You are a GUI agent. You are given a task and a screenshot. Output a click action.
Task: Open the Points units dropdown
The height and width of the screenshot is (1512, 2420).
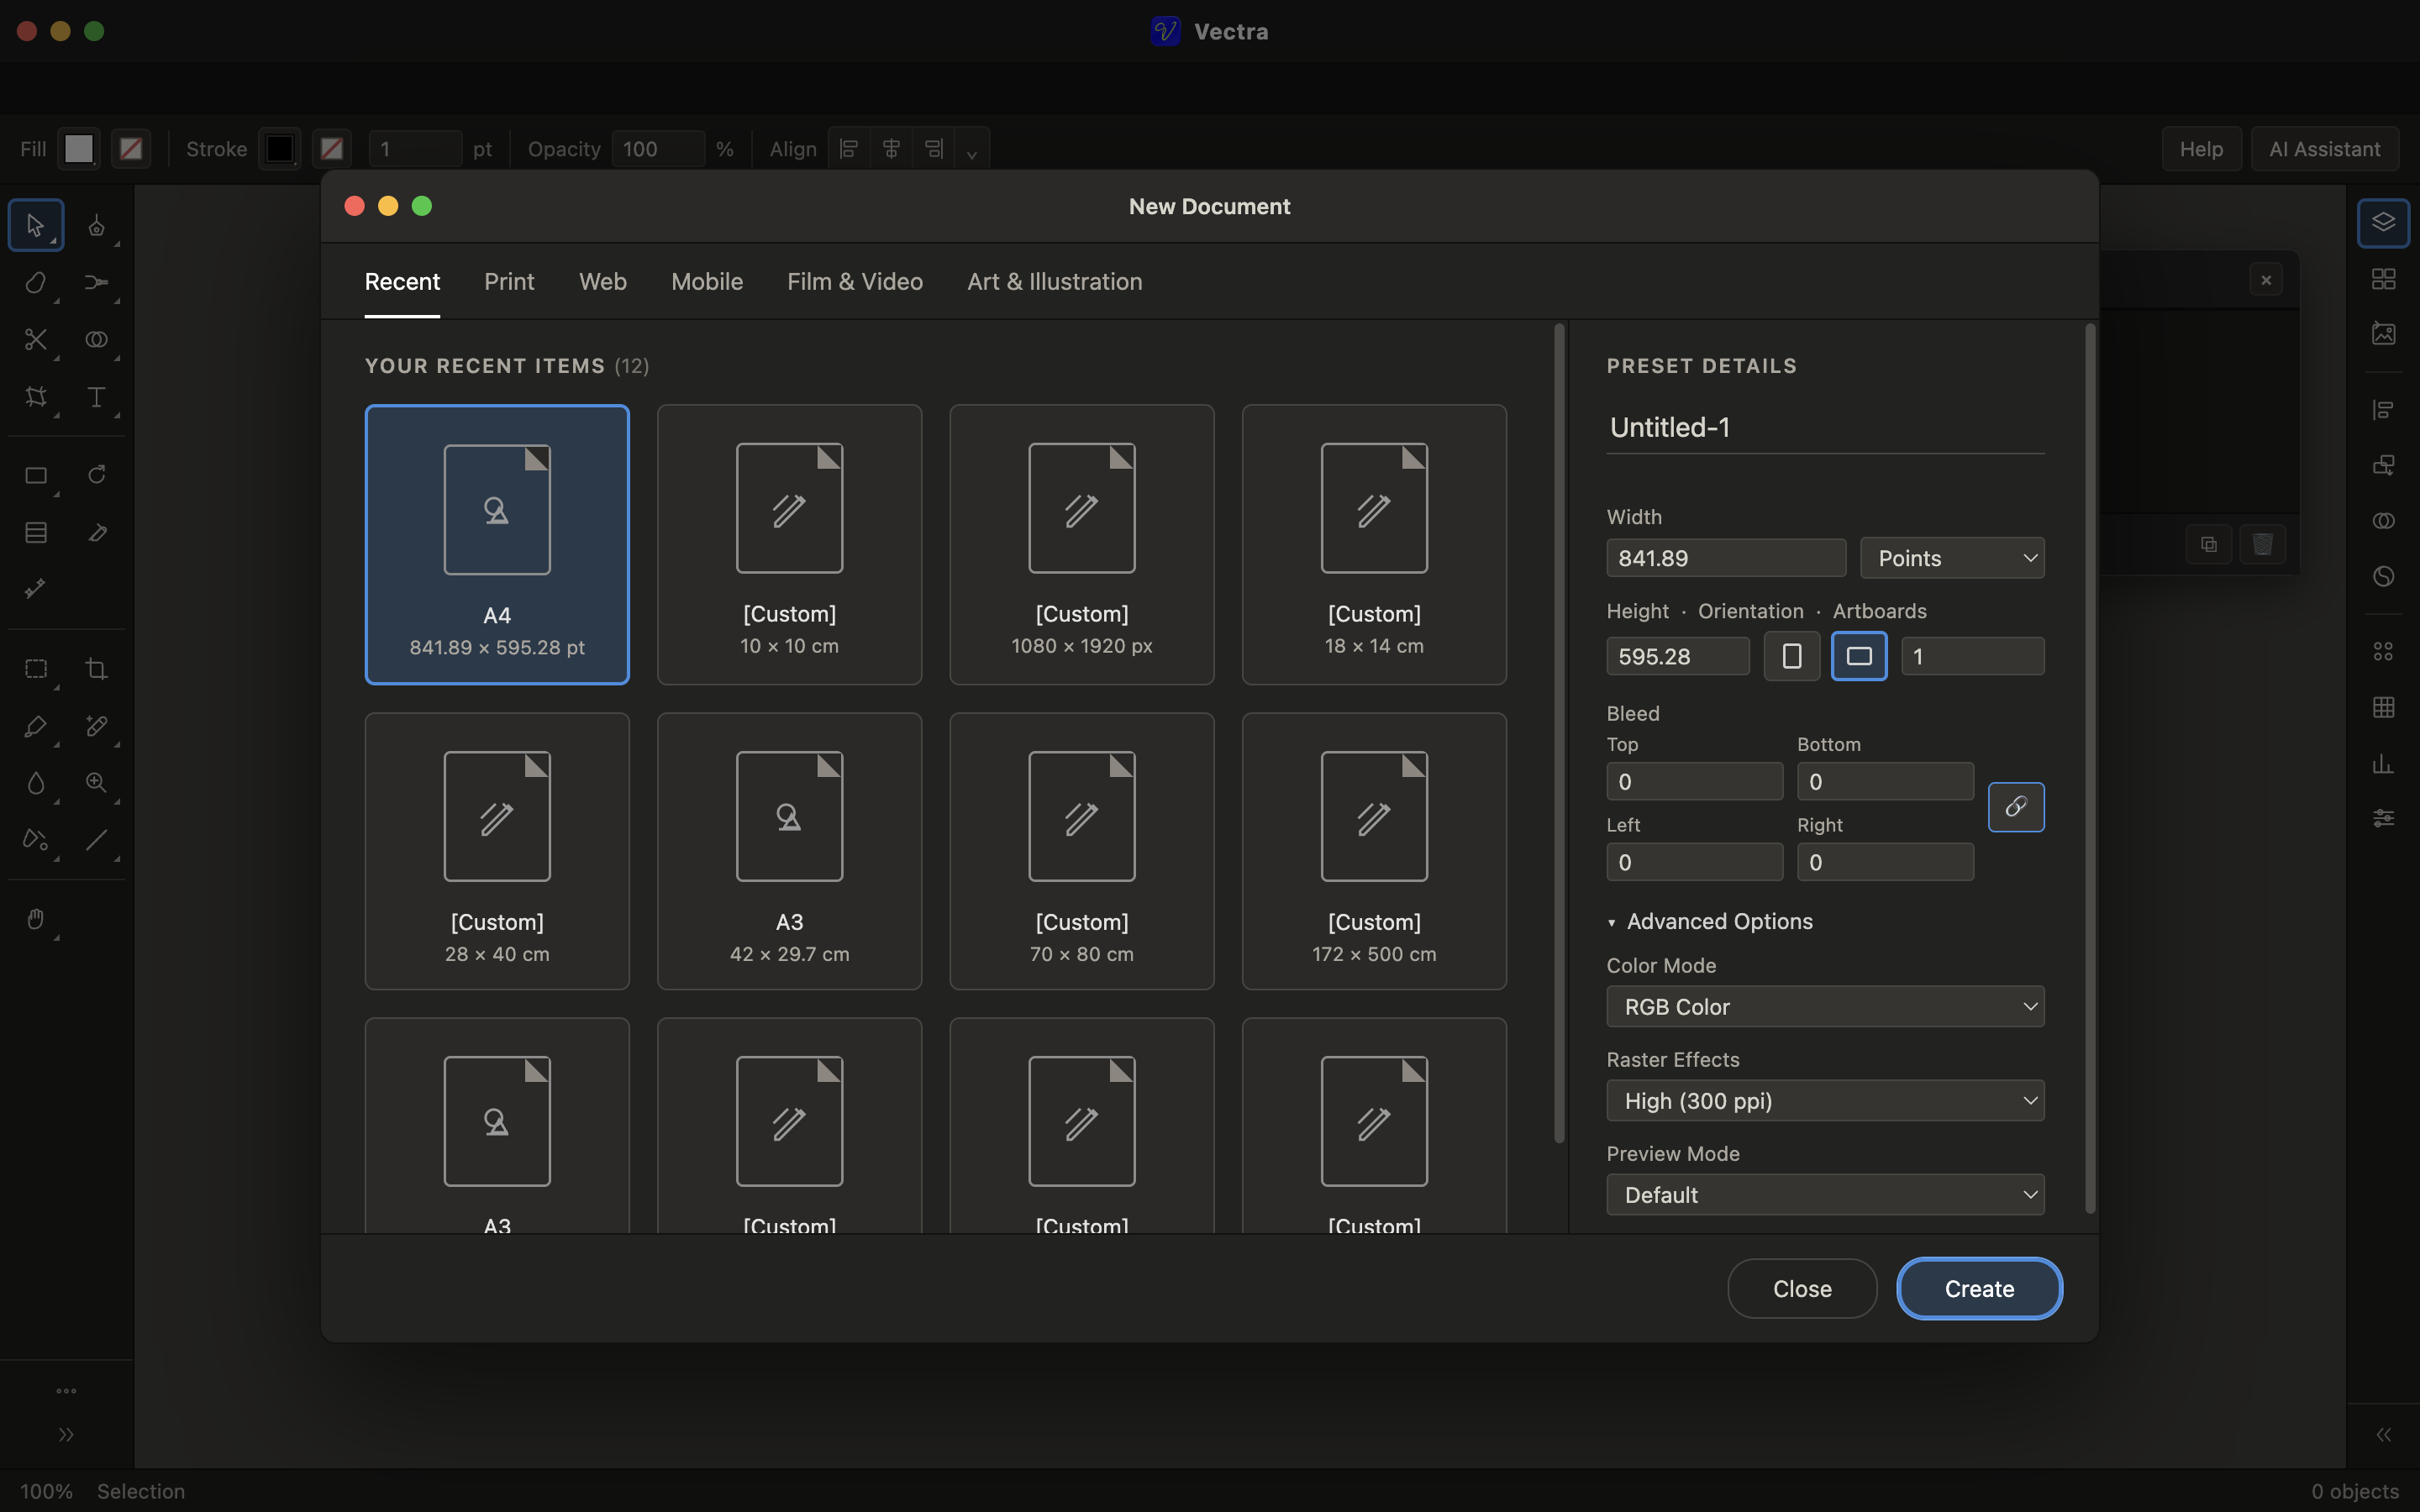coord(1952,558)
